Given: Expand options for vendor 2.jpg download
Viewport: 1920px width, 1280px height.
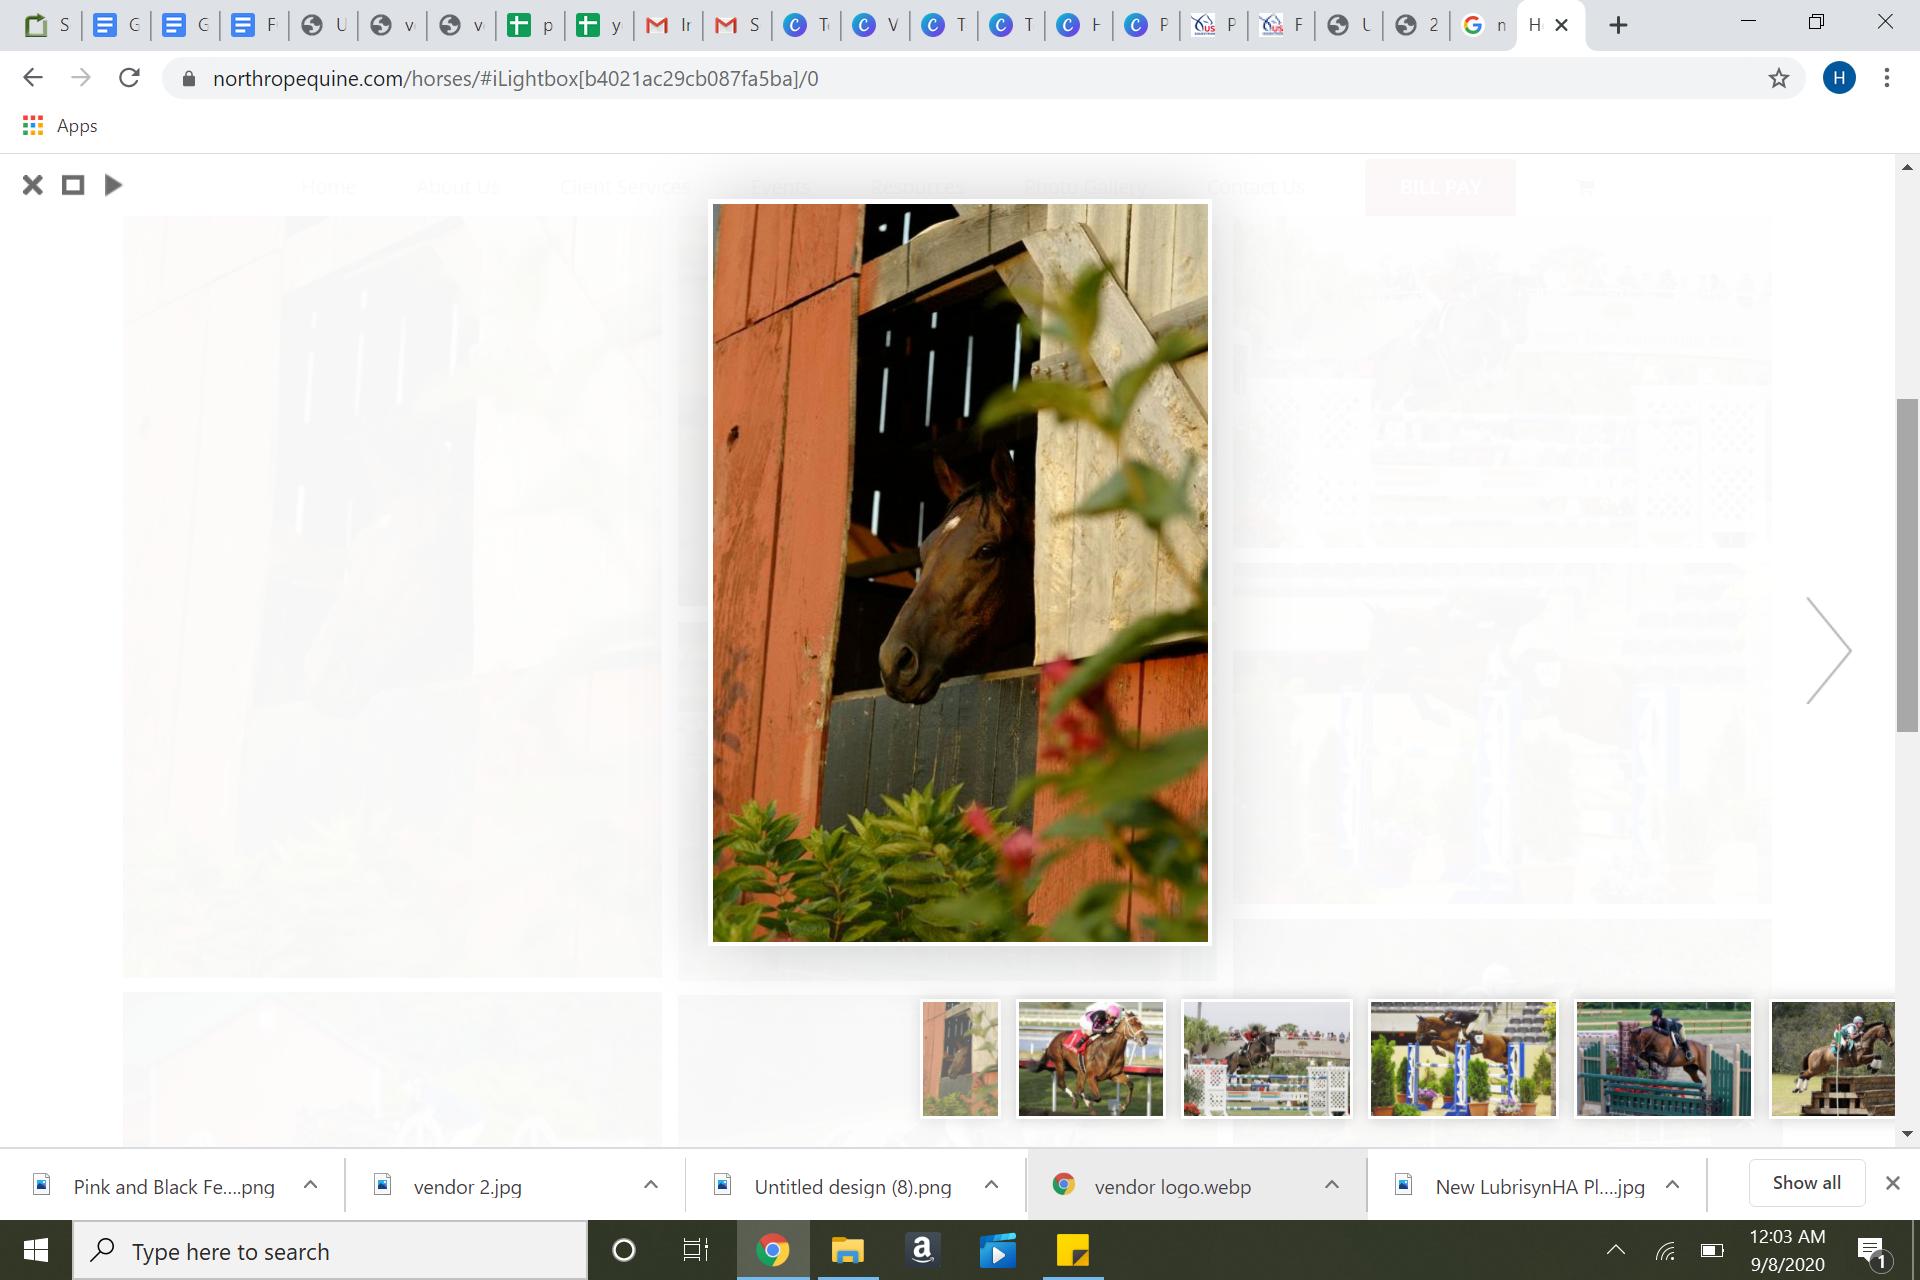Looking at the screenshot, I should (x=650, y=1185).
